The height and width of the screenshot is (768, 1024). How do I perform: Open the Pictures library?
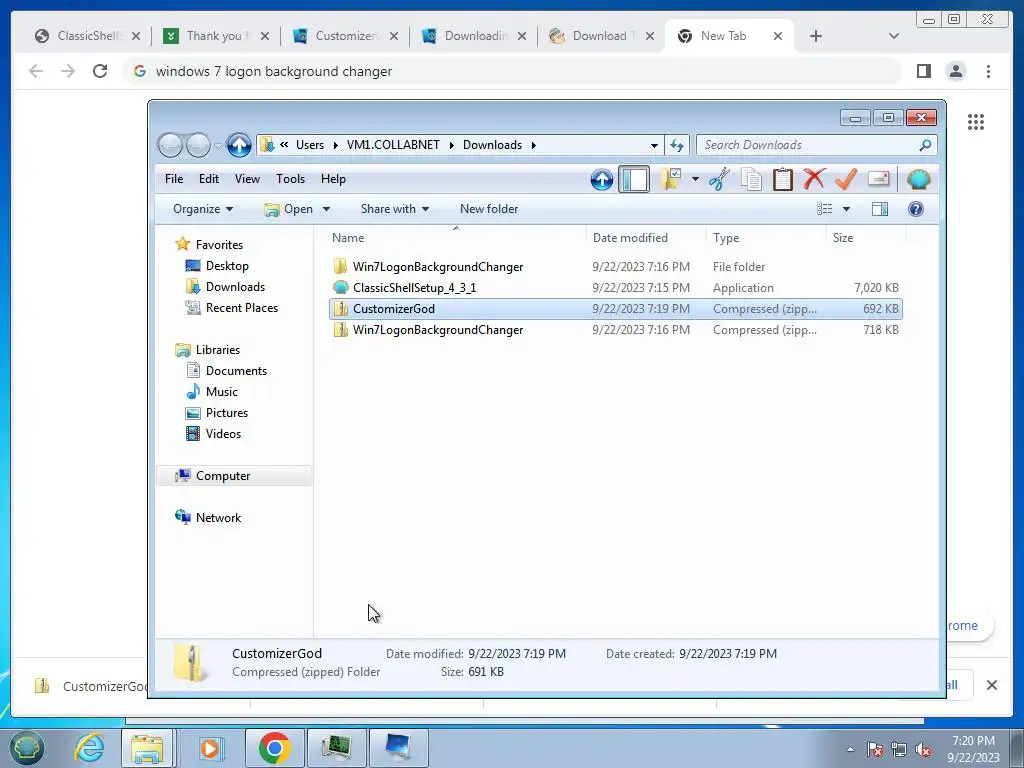227,413
